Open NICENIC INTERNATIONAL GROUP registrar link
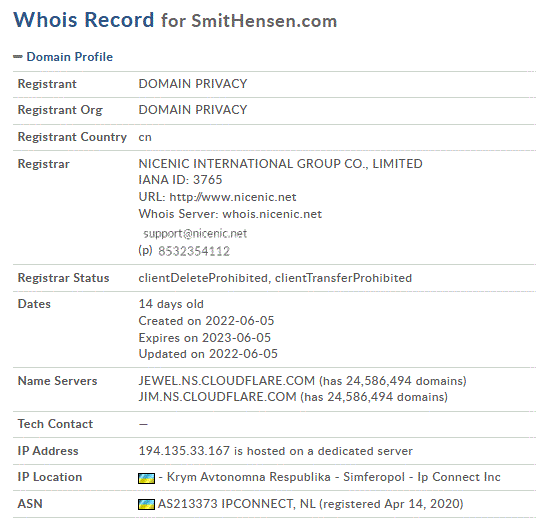The image size is (536, 520). click(280, 164)
